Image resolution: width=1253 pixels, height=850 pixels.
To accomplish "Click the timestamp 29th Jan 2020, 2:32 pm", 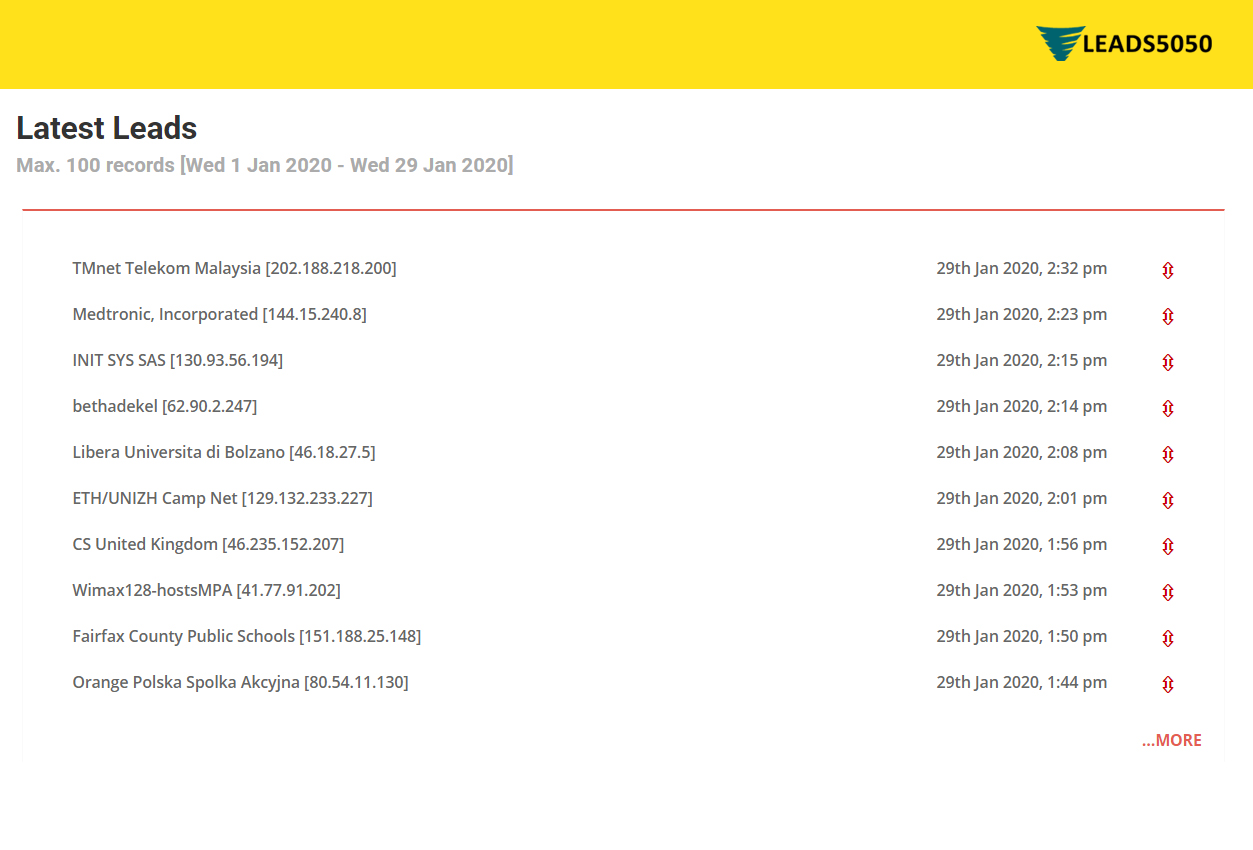I will pos(1021,268).
